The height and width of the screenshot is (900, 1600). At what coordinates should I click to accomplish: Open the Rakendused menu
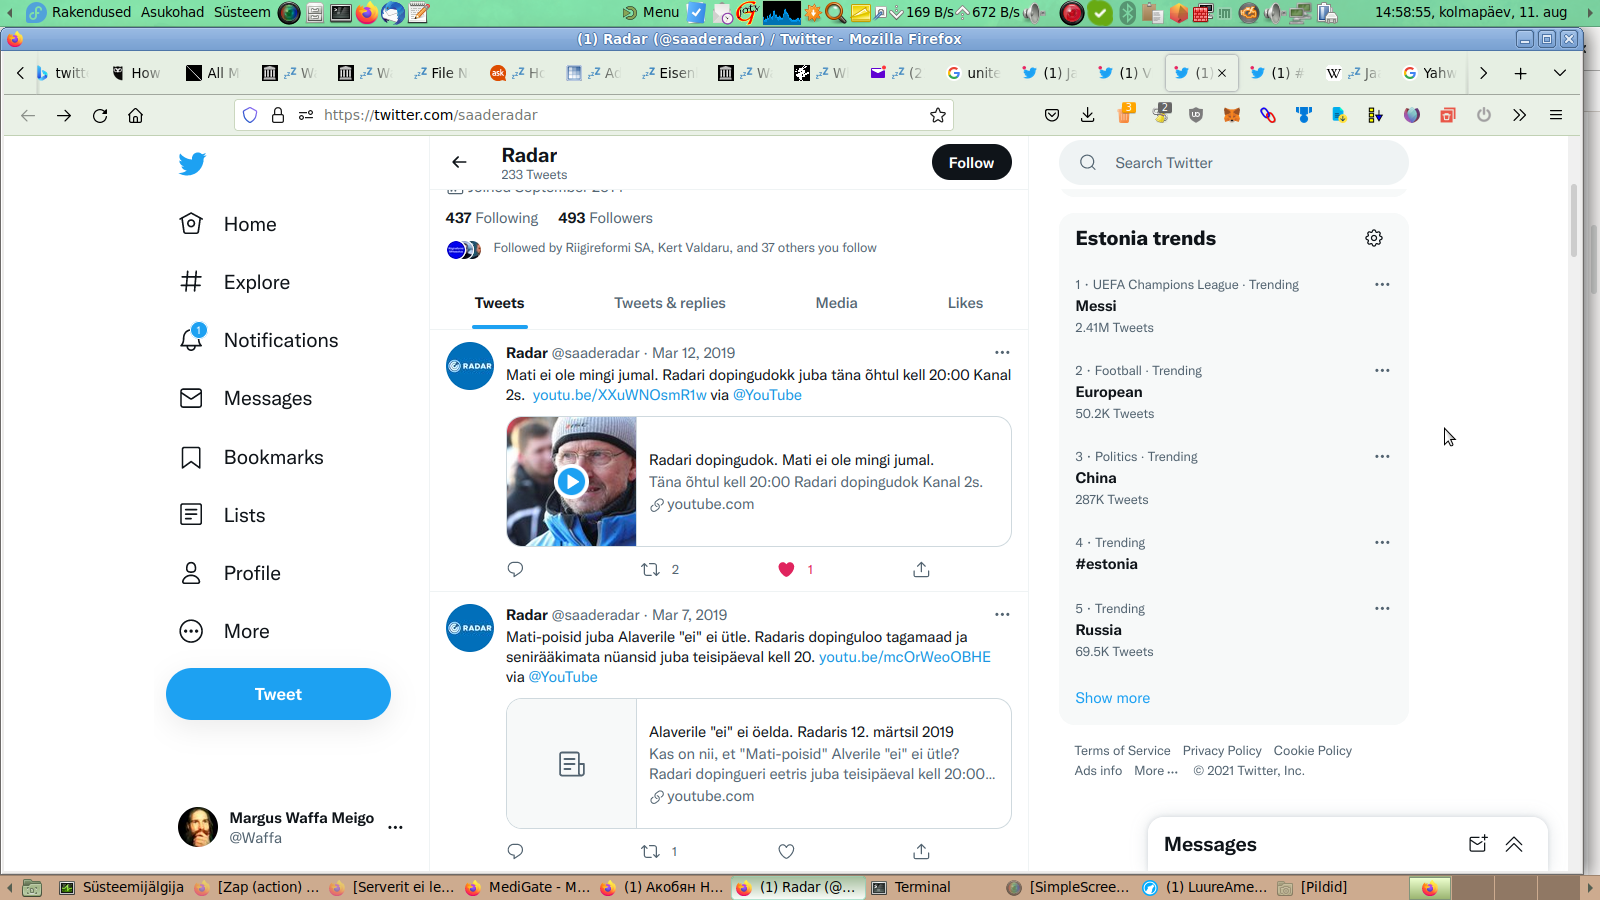tap(91, 12)
